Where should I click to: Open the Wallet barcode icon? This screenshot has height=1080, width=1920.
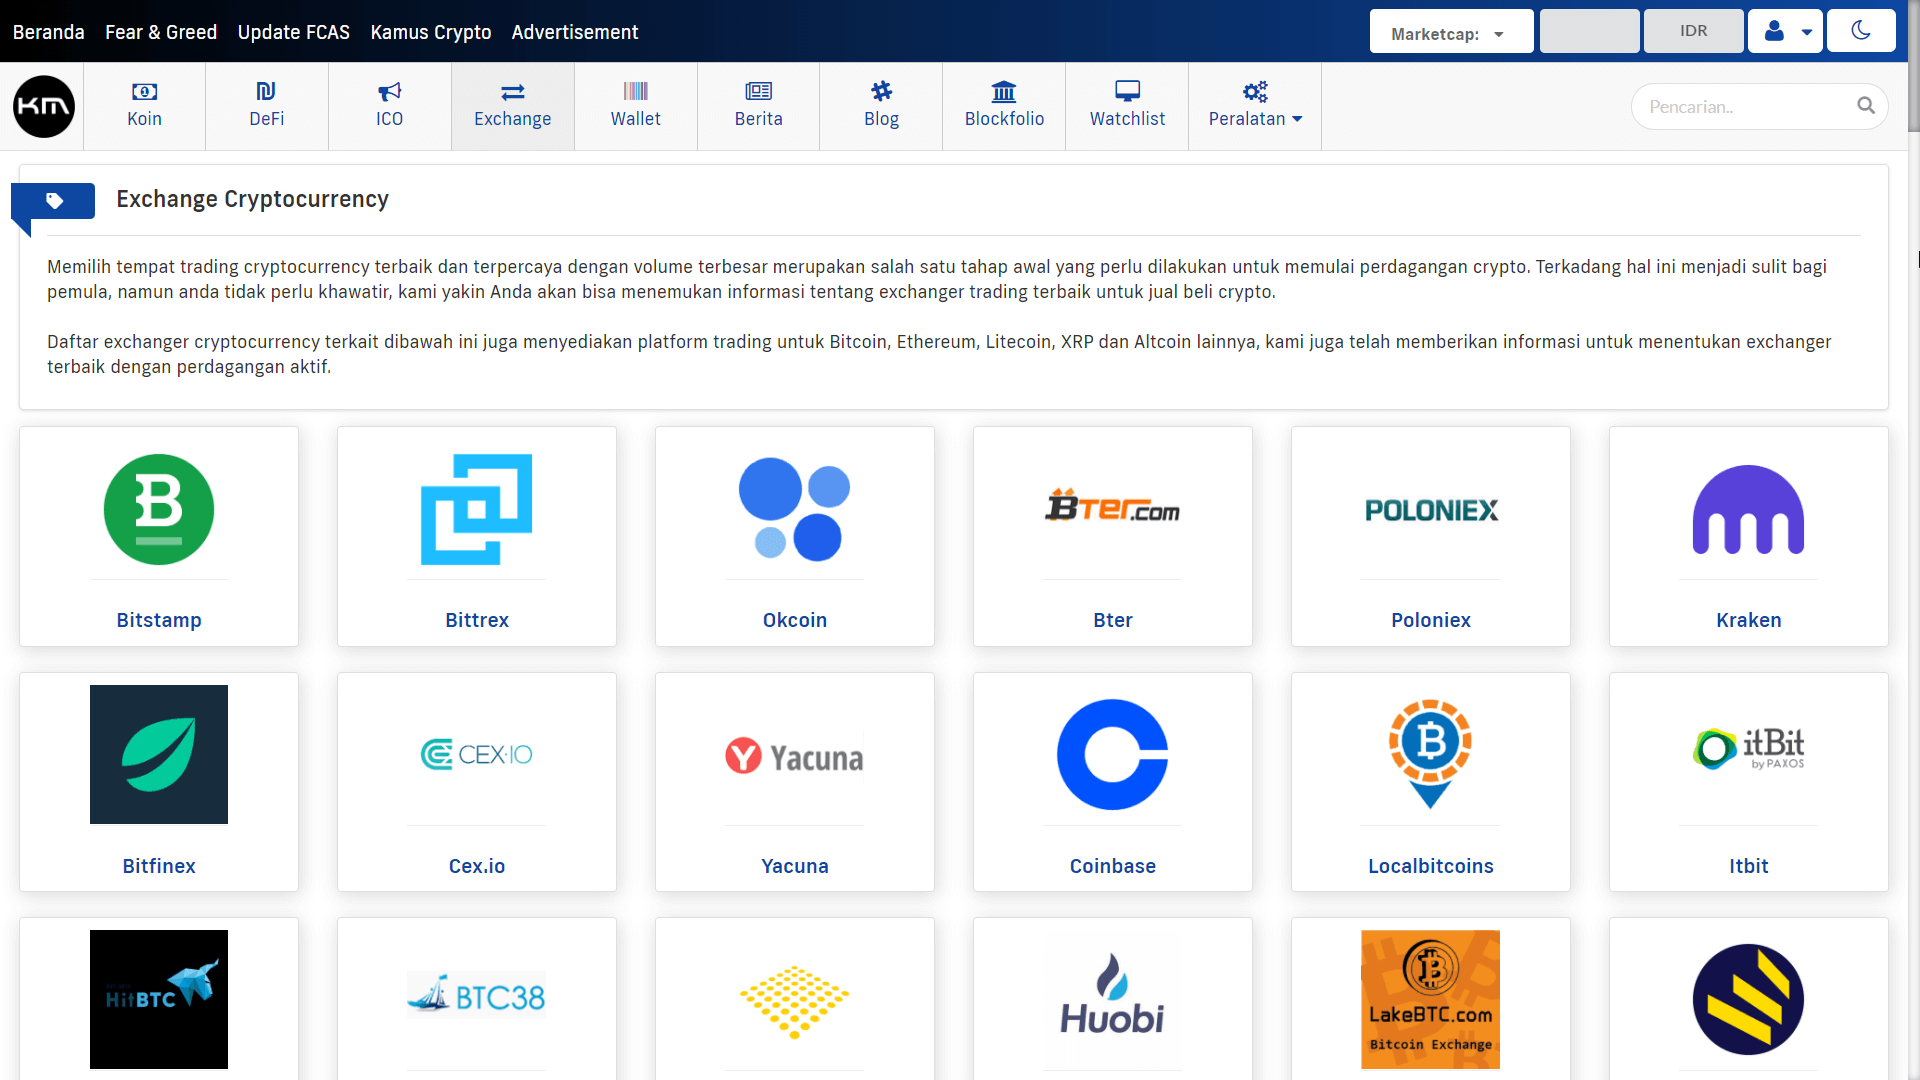click(x=635, y=90)
